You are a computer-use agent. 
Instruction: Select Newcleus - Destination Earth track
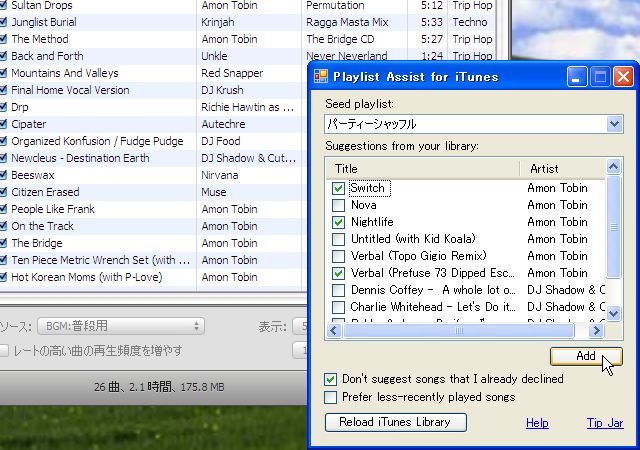pyautogui.click(x=80, y=158)
